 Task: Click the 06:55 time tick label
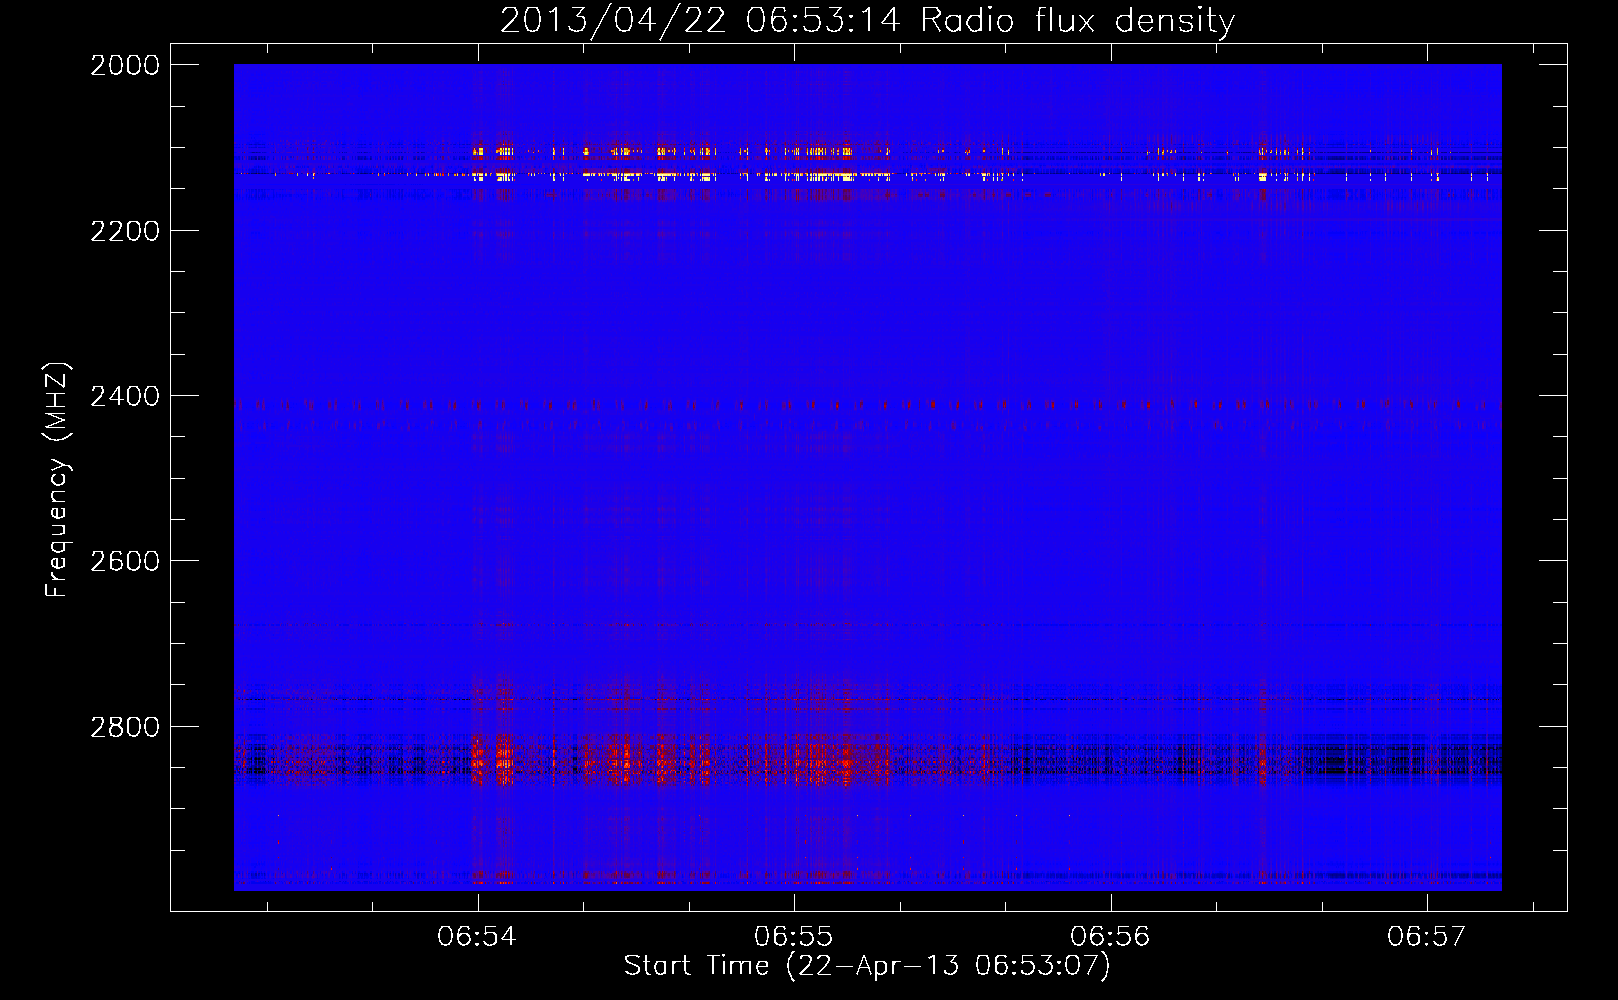pyautogui.click(x=793, y=937)
